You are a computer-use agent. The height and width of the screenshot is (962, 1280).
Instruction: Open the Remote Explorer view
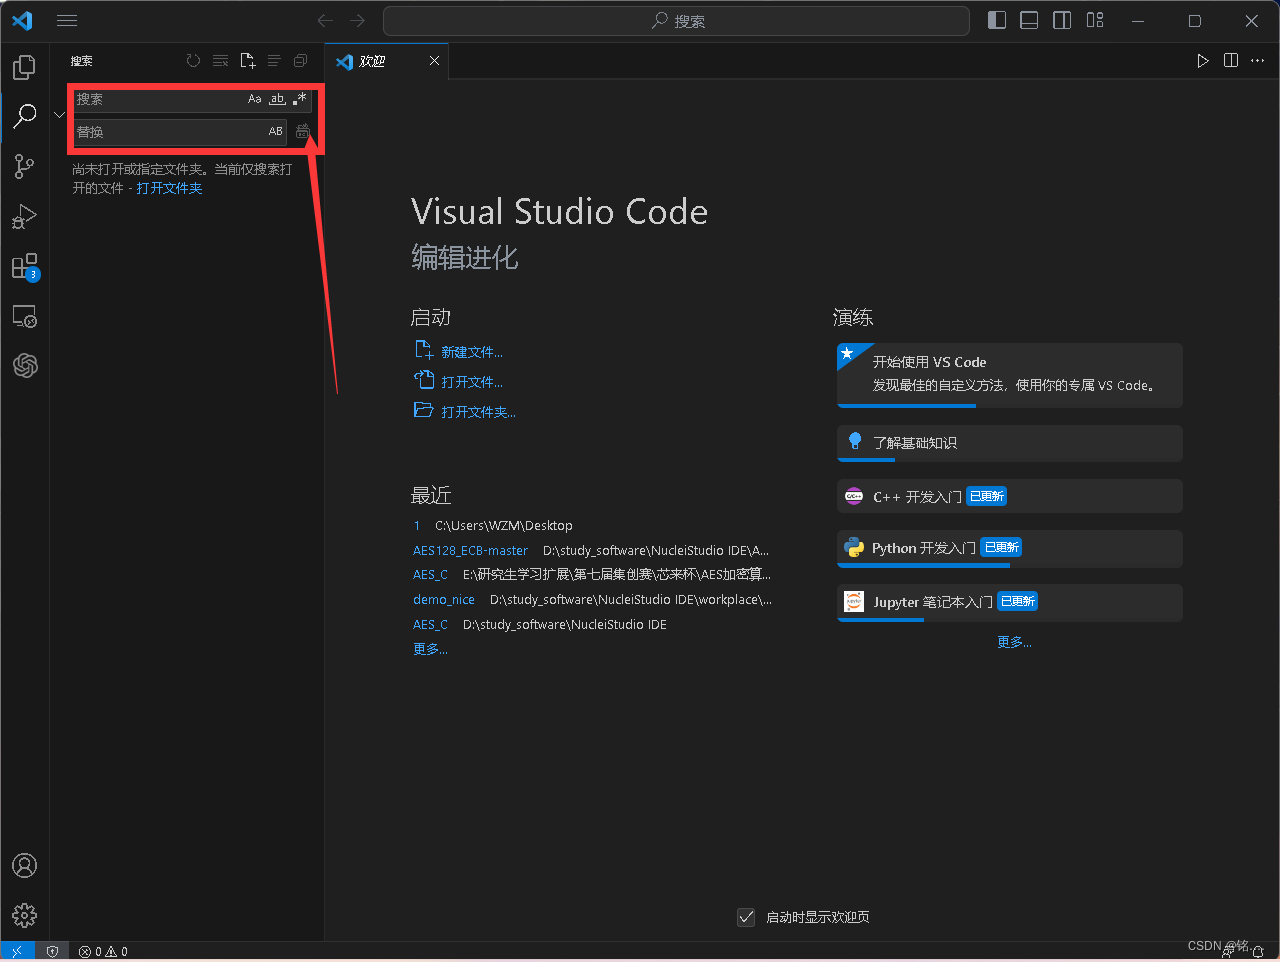point(25,316)
